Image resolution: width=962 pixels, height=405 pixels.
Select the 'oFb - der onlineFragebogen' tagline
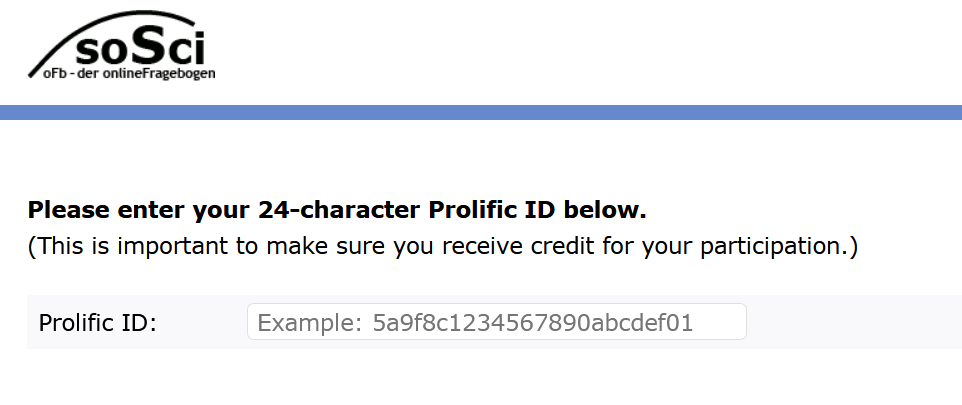pyautogui.click(x=129, y=74)
